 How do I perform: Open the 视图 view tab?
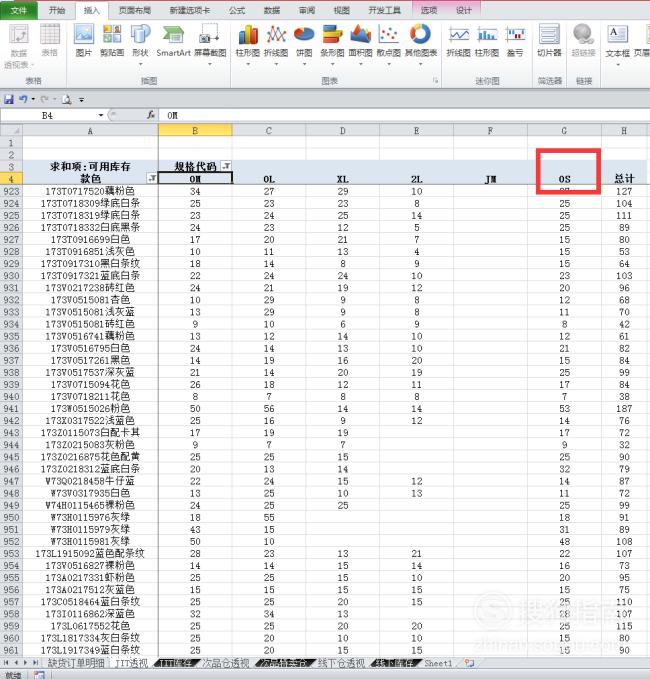(342, 10)
